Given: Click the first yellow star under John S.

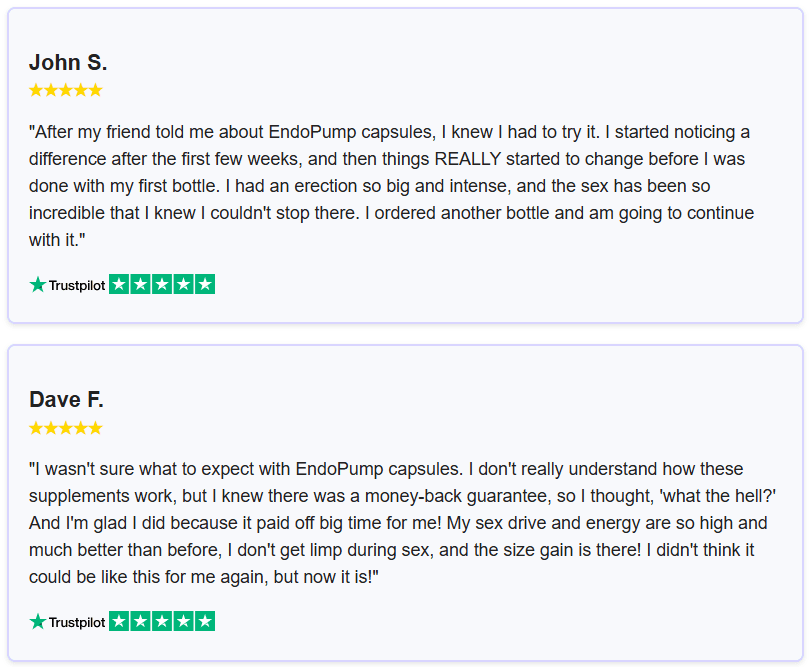Looking at the screenshot, I should [x=36, y=90].
